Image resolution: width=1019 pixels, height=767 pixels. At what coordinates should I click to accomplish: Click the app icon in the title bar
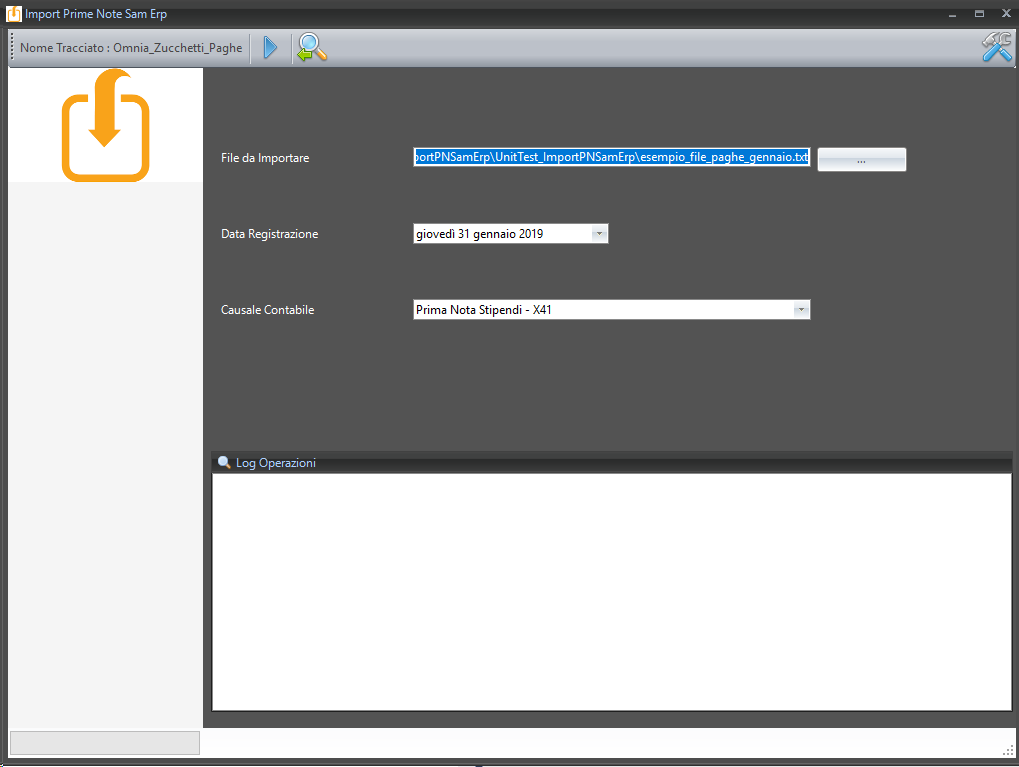13,14
